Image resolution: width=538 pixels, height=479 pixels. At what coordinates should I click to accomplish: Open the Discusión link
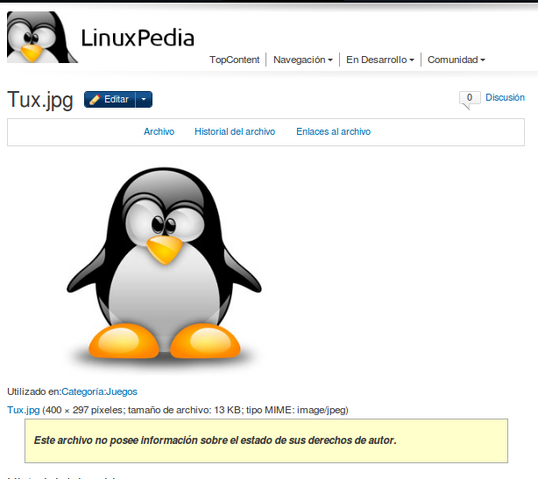pyautogui.click(x=505, y=97)
